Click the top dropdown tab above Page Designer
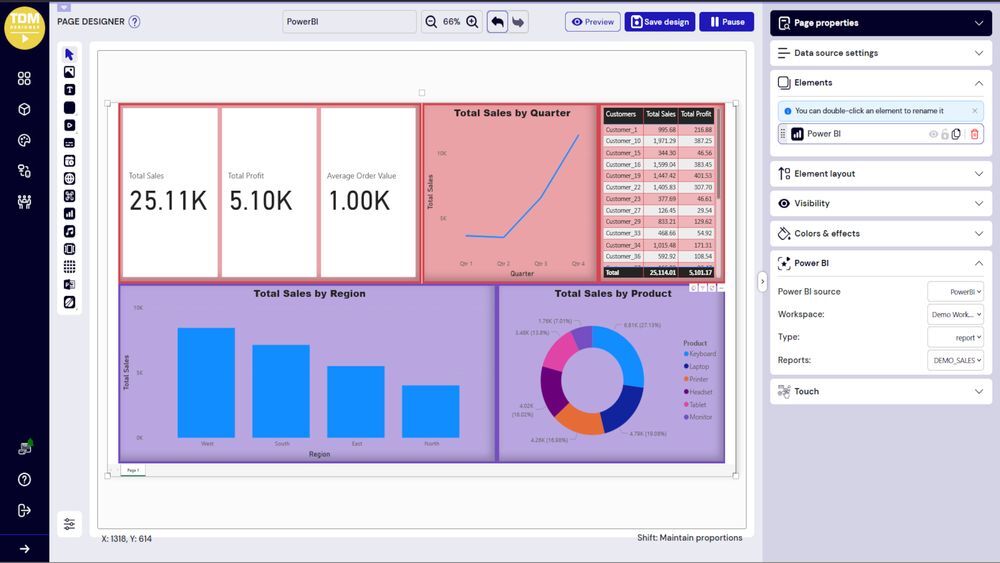 [64, 7]
